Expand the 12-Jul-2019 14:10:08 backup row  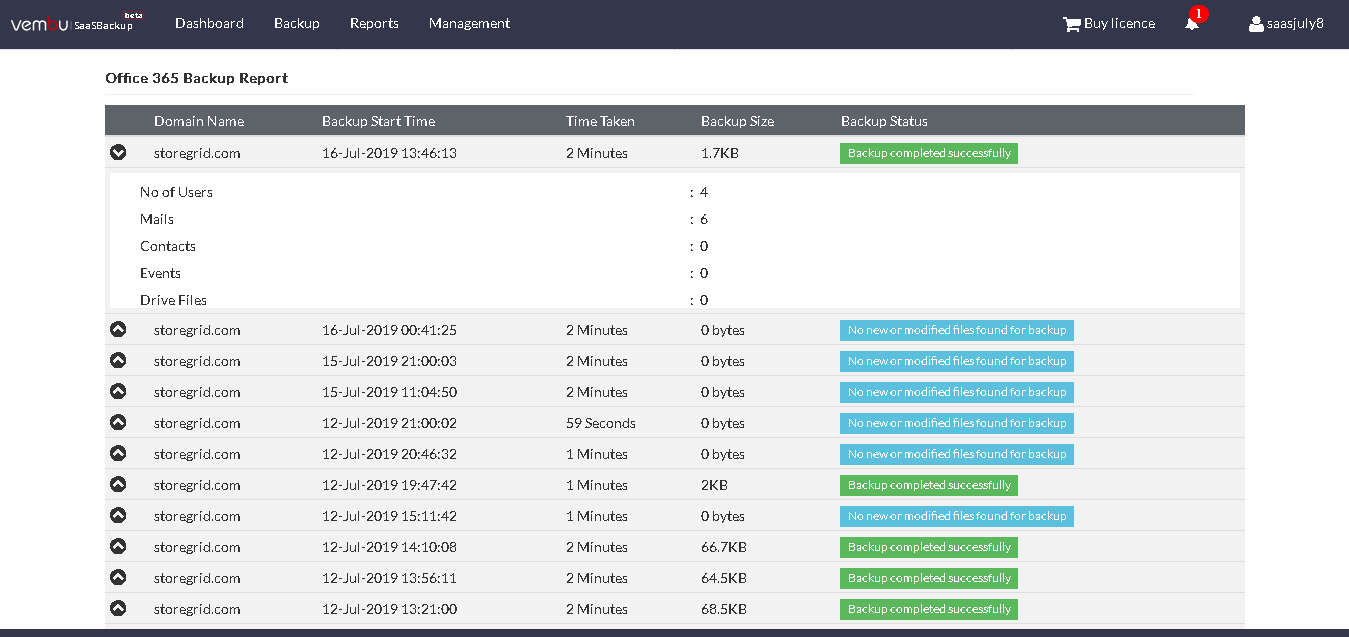118,546
